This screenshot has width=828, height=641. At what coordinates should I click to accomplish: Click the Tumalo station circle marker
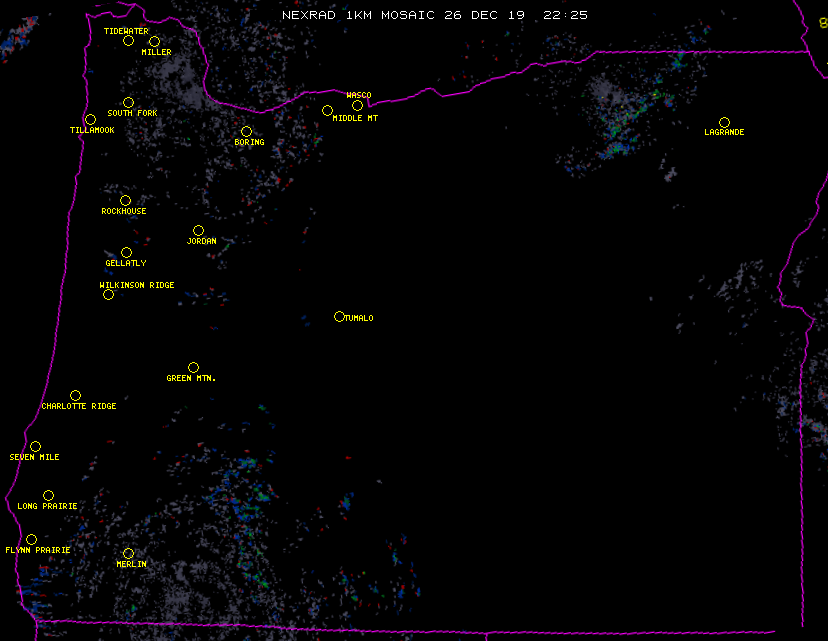[339, 317]
